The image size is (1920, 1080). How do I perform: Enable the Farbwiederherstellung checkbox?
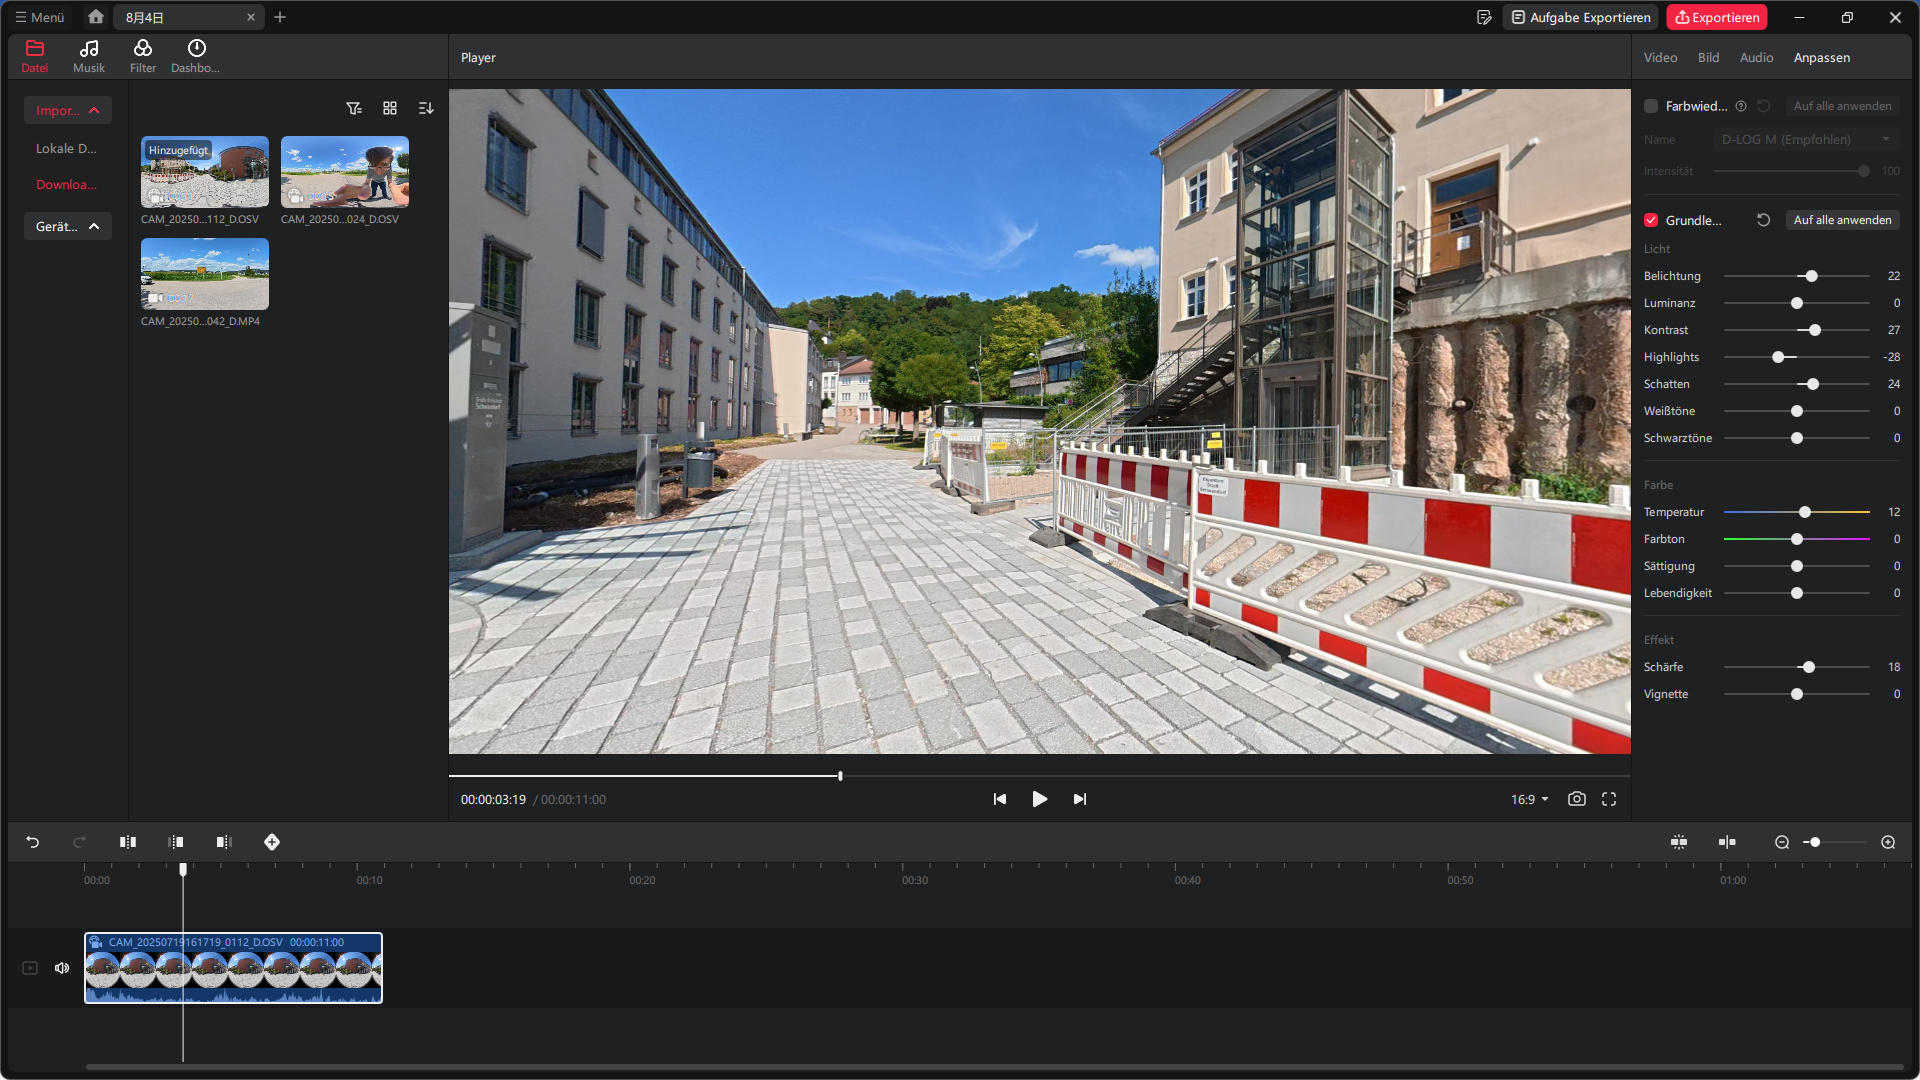(1651, 106)
